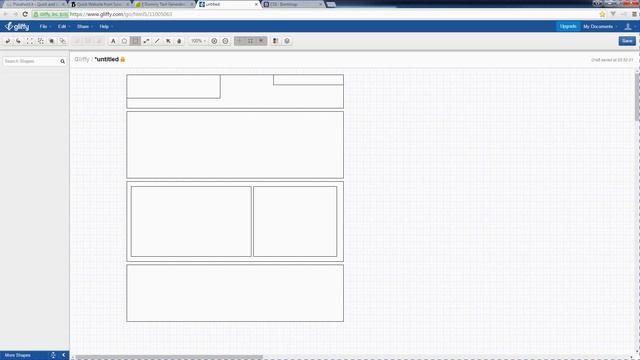Image resolution: width=640 pixels, height=360 pixels.
Task: Click the untitled document title
Action: tap(107, 59)
